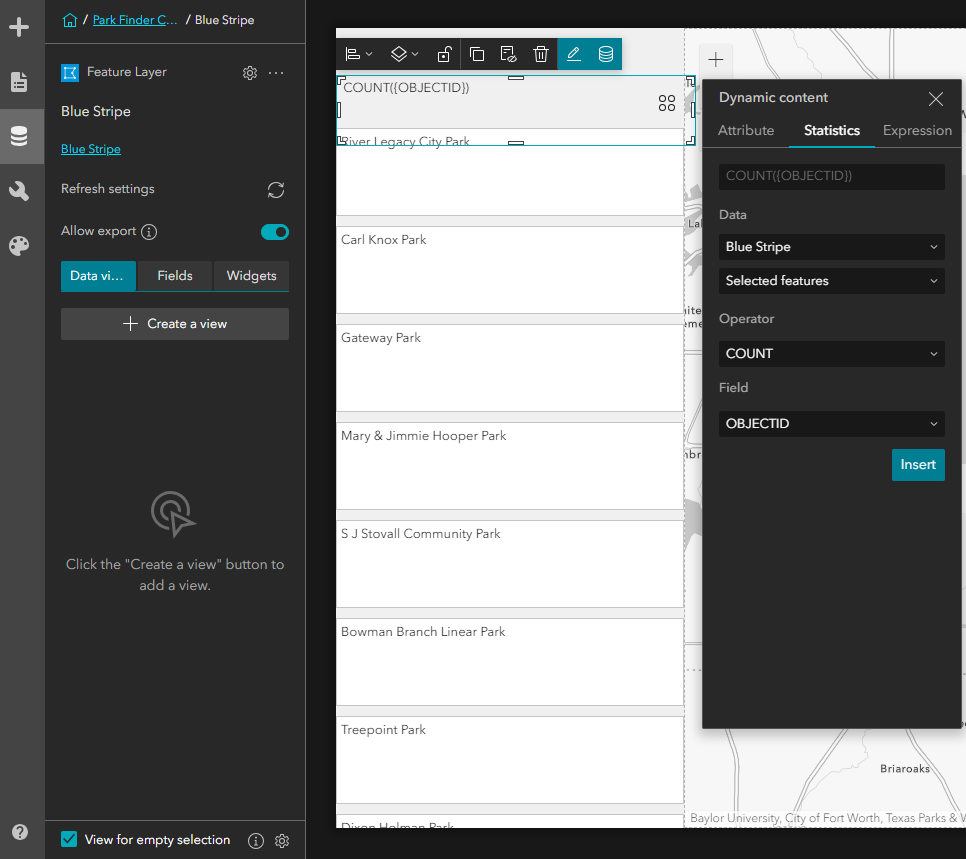Switch to the Fields tab

[174, 276]
